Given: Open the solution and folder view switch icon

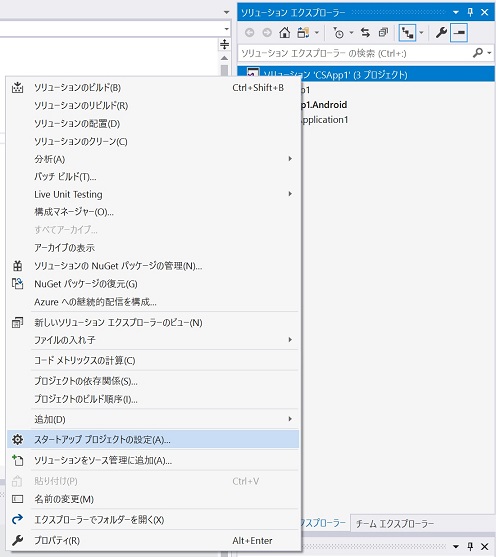Looking at the screenshot, I should coord(303,33).
